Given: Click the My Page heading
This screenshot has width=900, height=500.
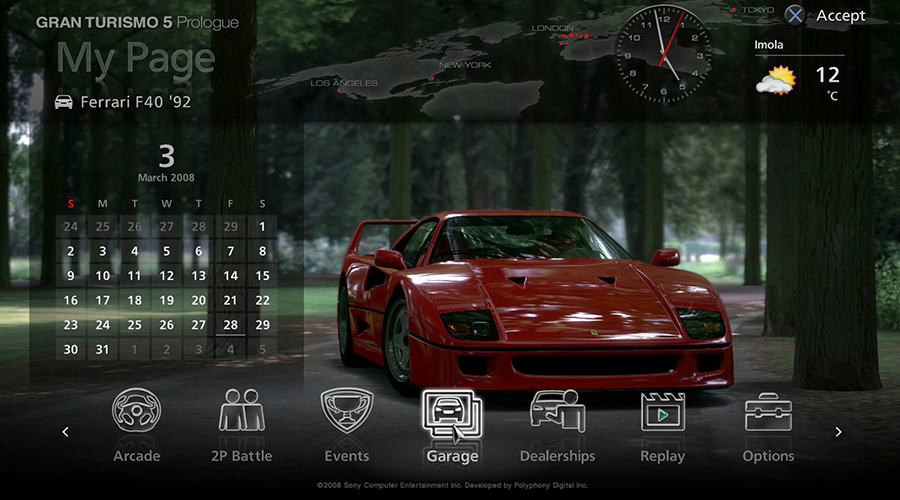Looking at the screenshot, I should point(135,60).
